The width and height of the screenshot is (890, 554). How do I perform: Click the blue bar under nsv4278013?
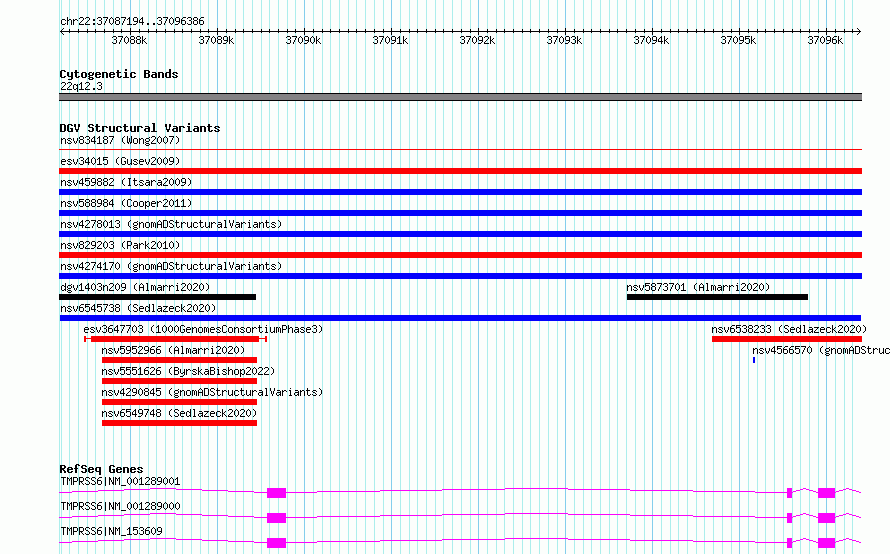point(460,234)
